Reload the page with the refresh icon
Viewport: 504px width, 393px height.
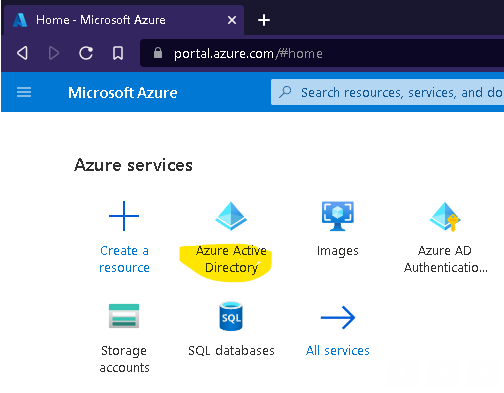[x=86, y=53]
